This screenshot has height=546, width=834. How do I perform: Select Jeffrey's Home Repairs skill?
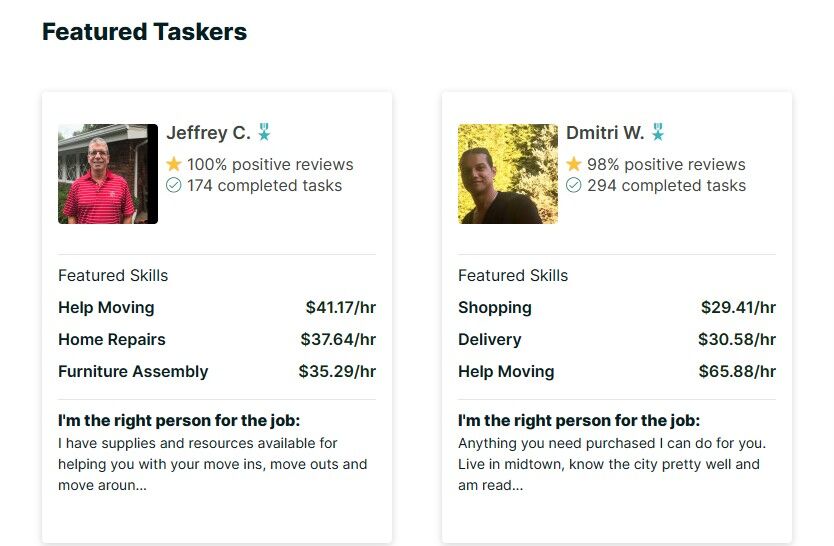tap(112, 340)
